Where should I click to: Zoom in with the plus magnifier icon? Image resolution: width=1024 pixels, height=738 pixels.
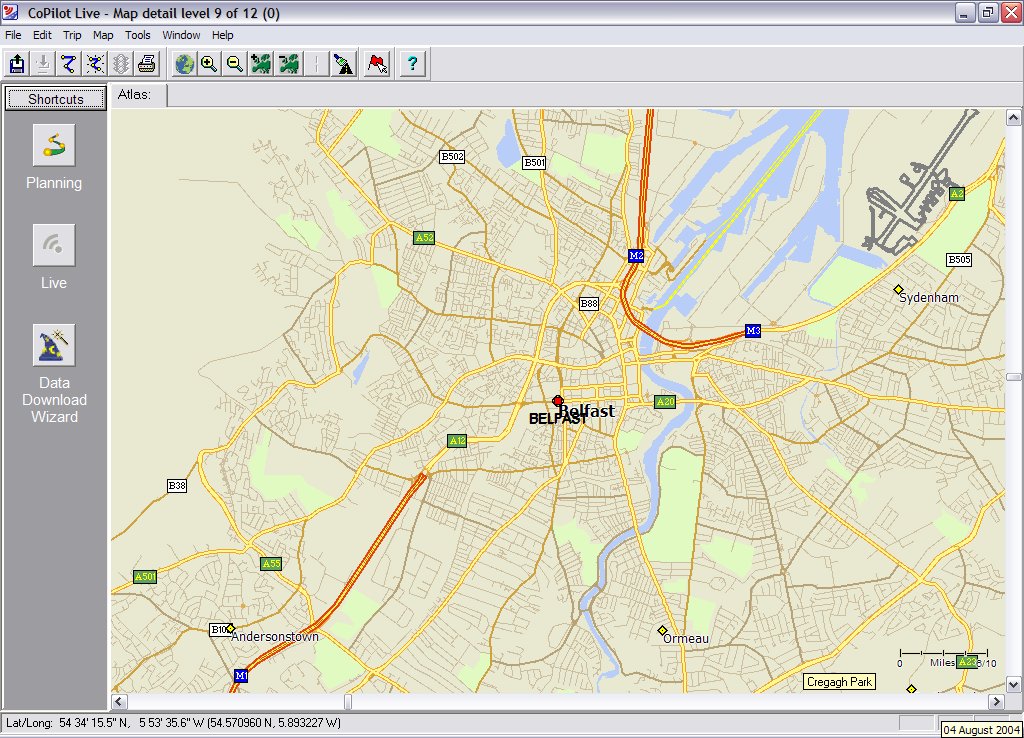pyautogui.click(x=210, y=64)
